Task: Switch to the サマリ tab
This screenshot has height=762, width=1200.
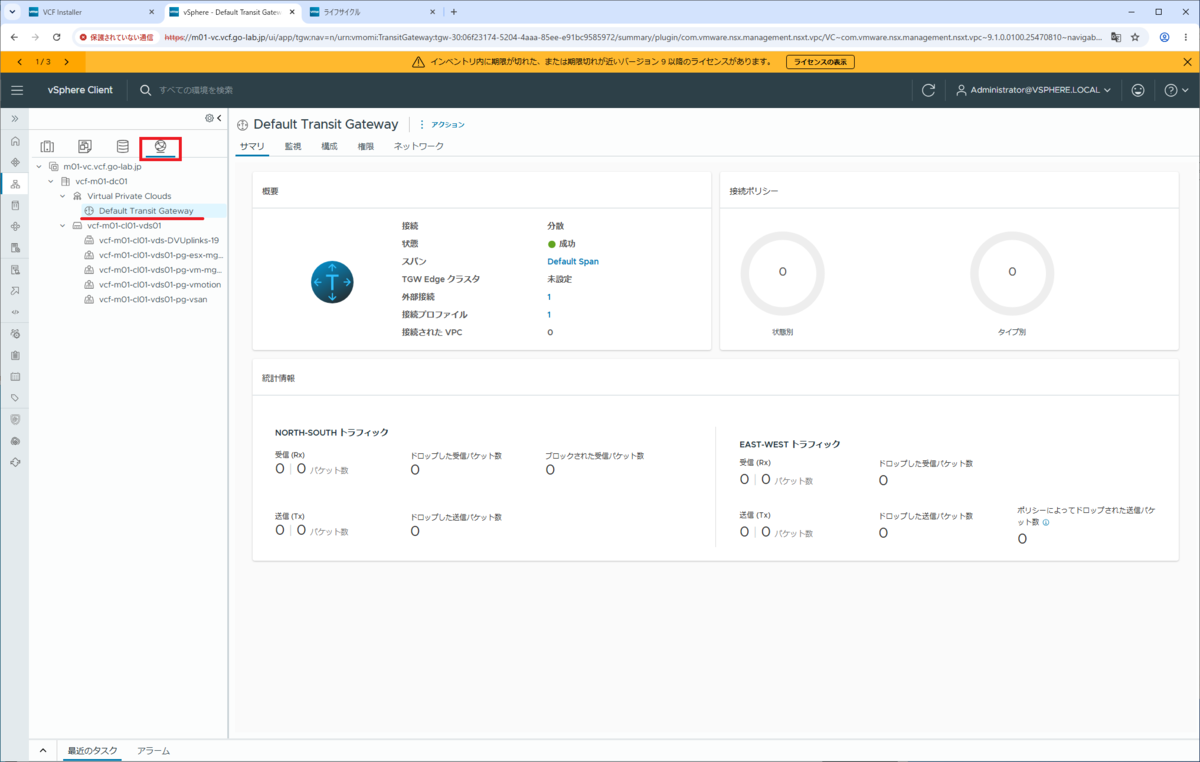Action: click(x=252, y=146)
